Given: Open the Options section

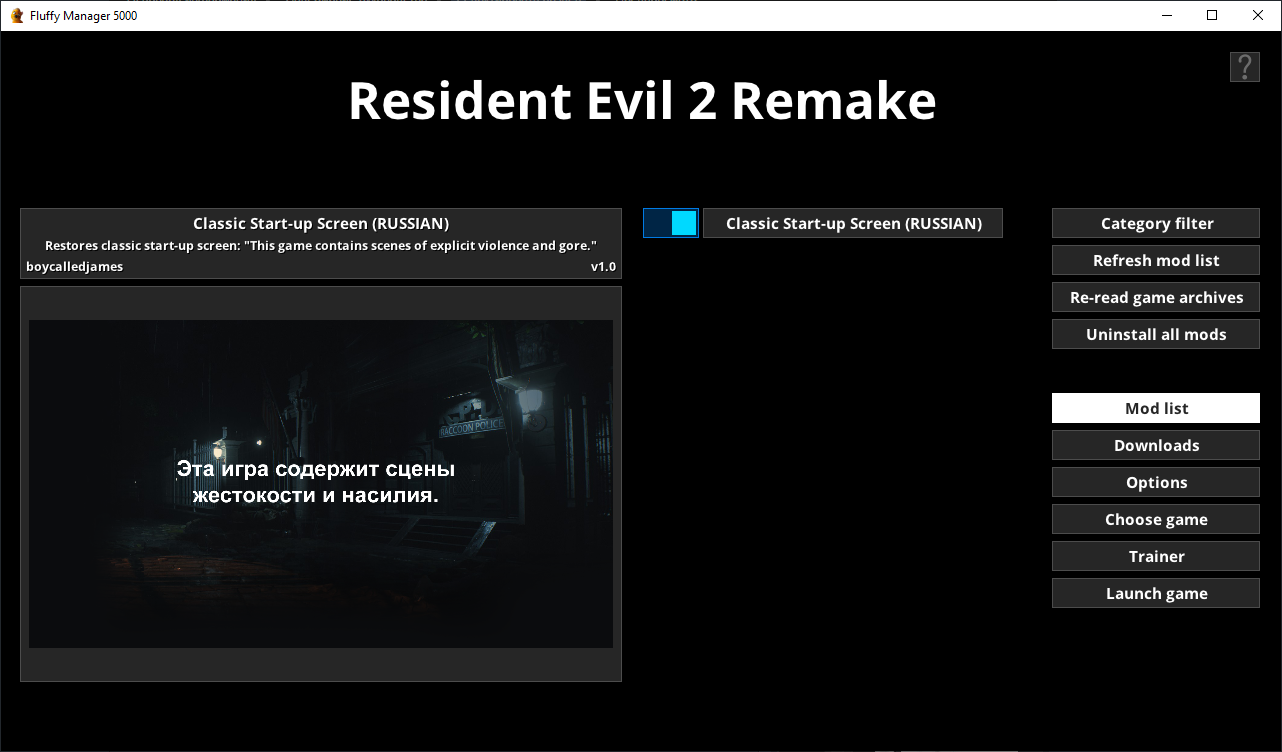Looking at the screenshot, I should tap(1156, 482).
